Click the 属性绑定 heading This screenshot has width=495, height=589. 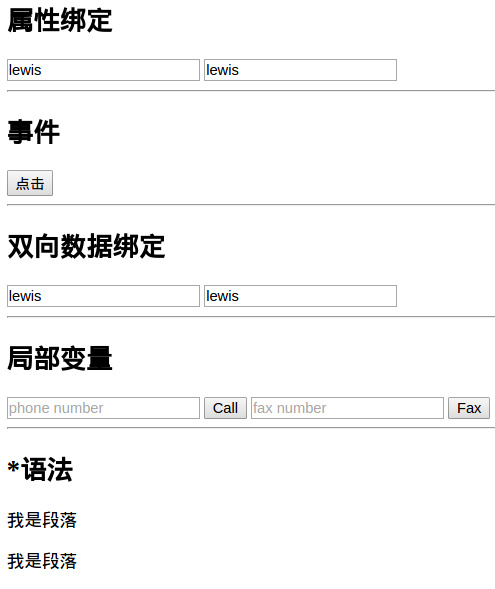coord(60,20)
